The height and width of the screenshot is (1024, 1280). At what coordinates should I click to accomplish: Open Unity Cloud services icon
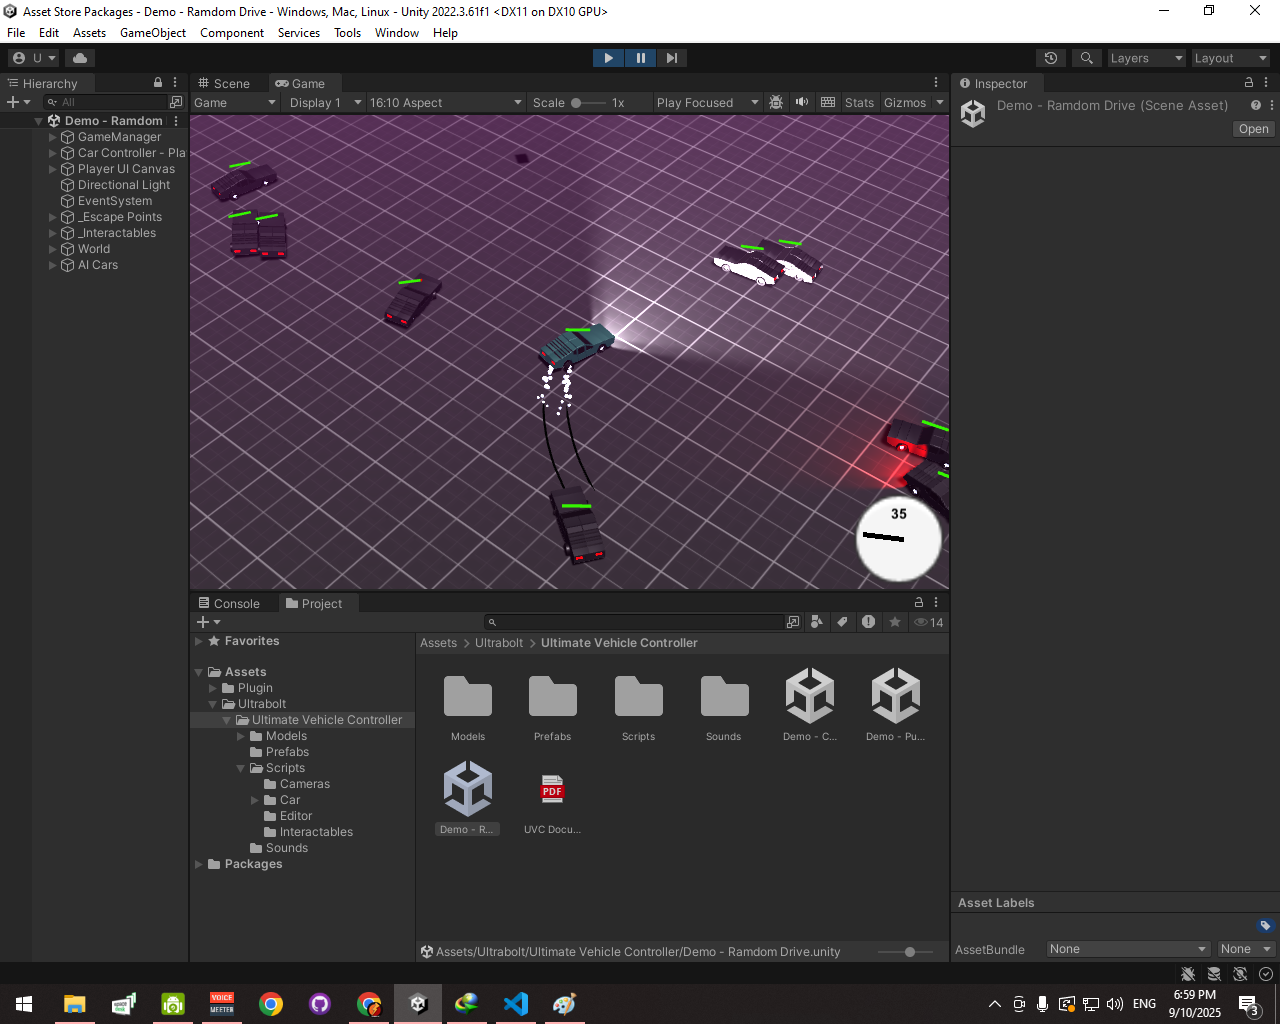80,58
